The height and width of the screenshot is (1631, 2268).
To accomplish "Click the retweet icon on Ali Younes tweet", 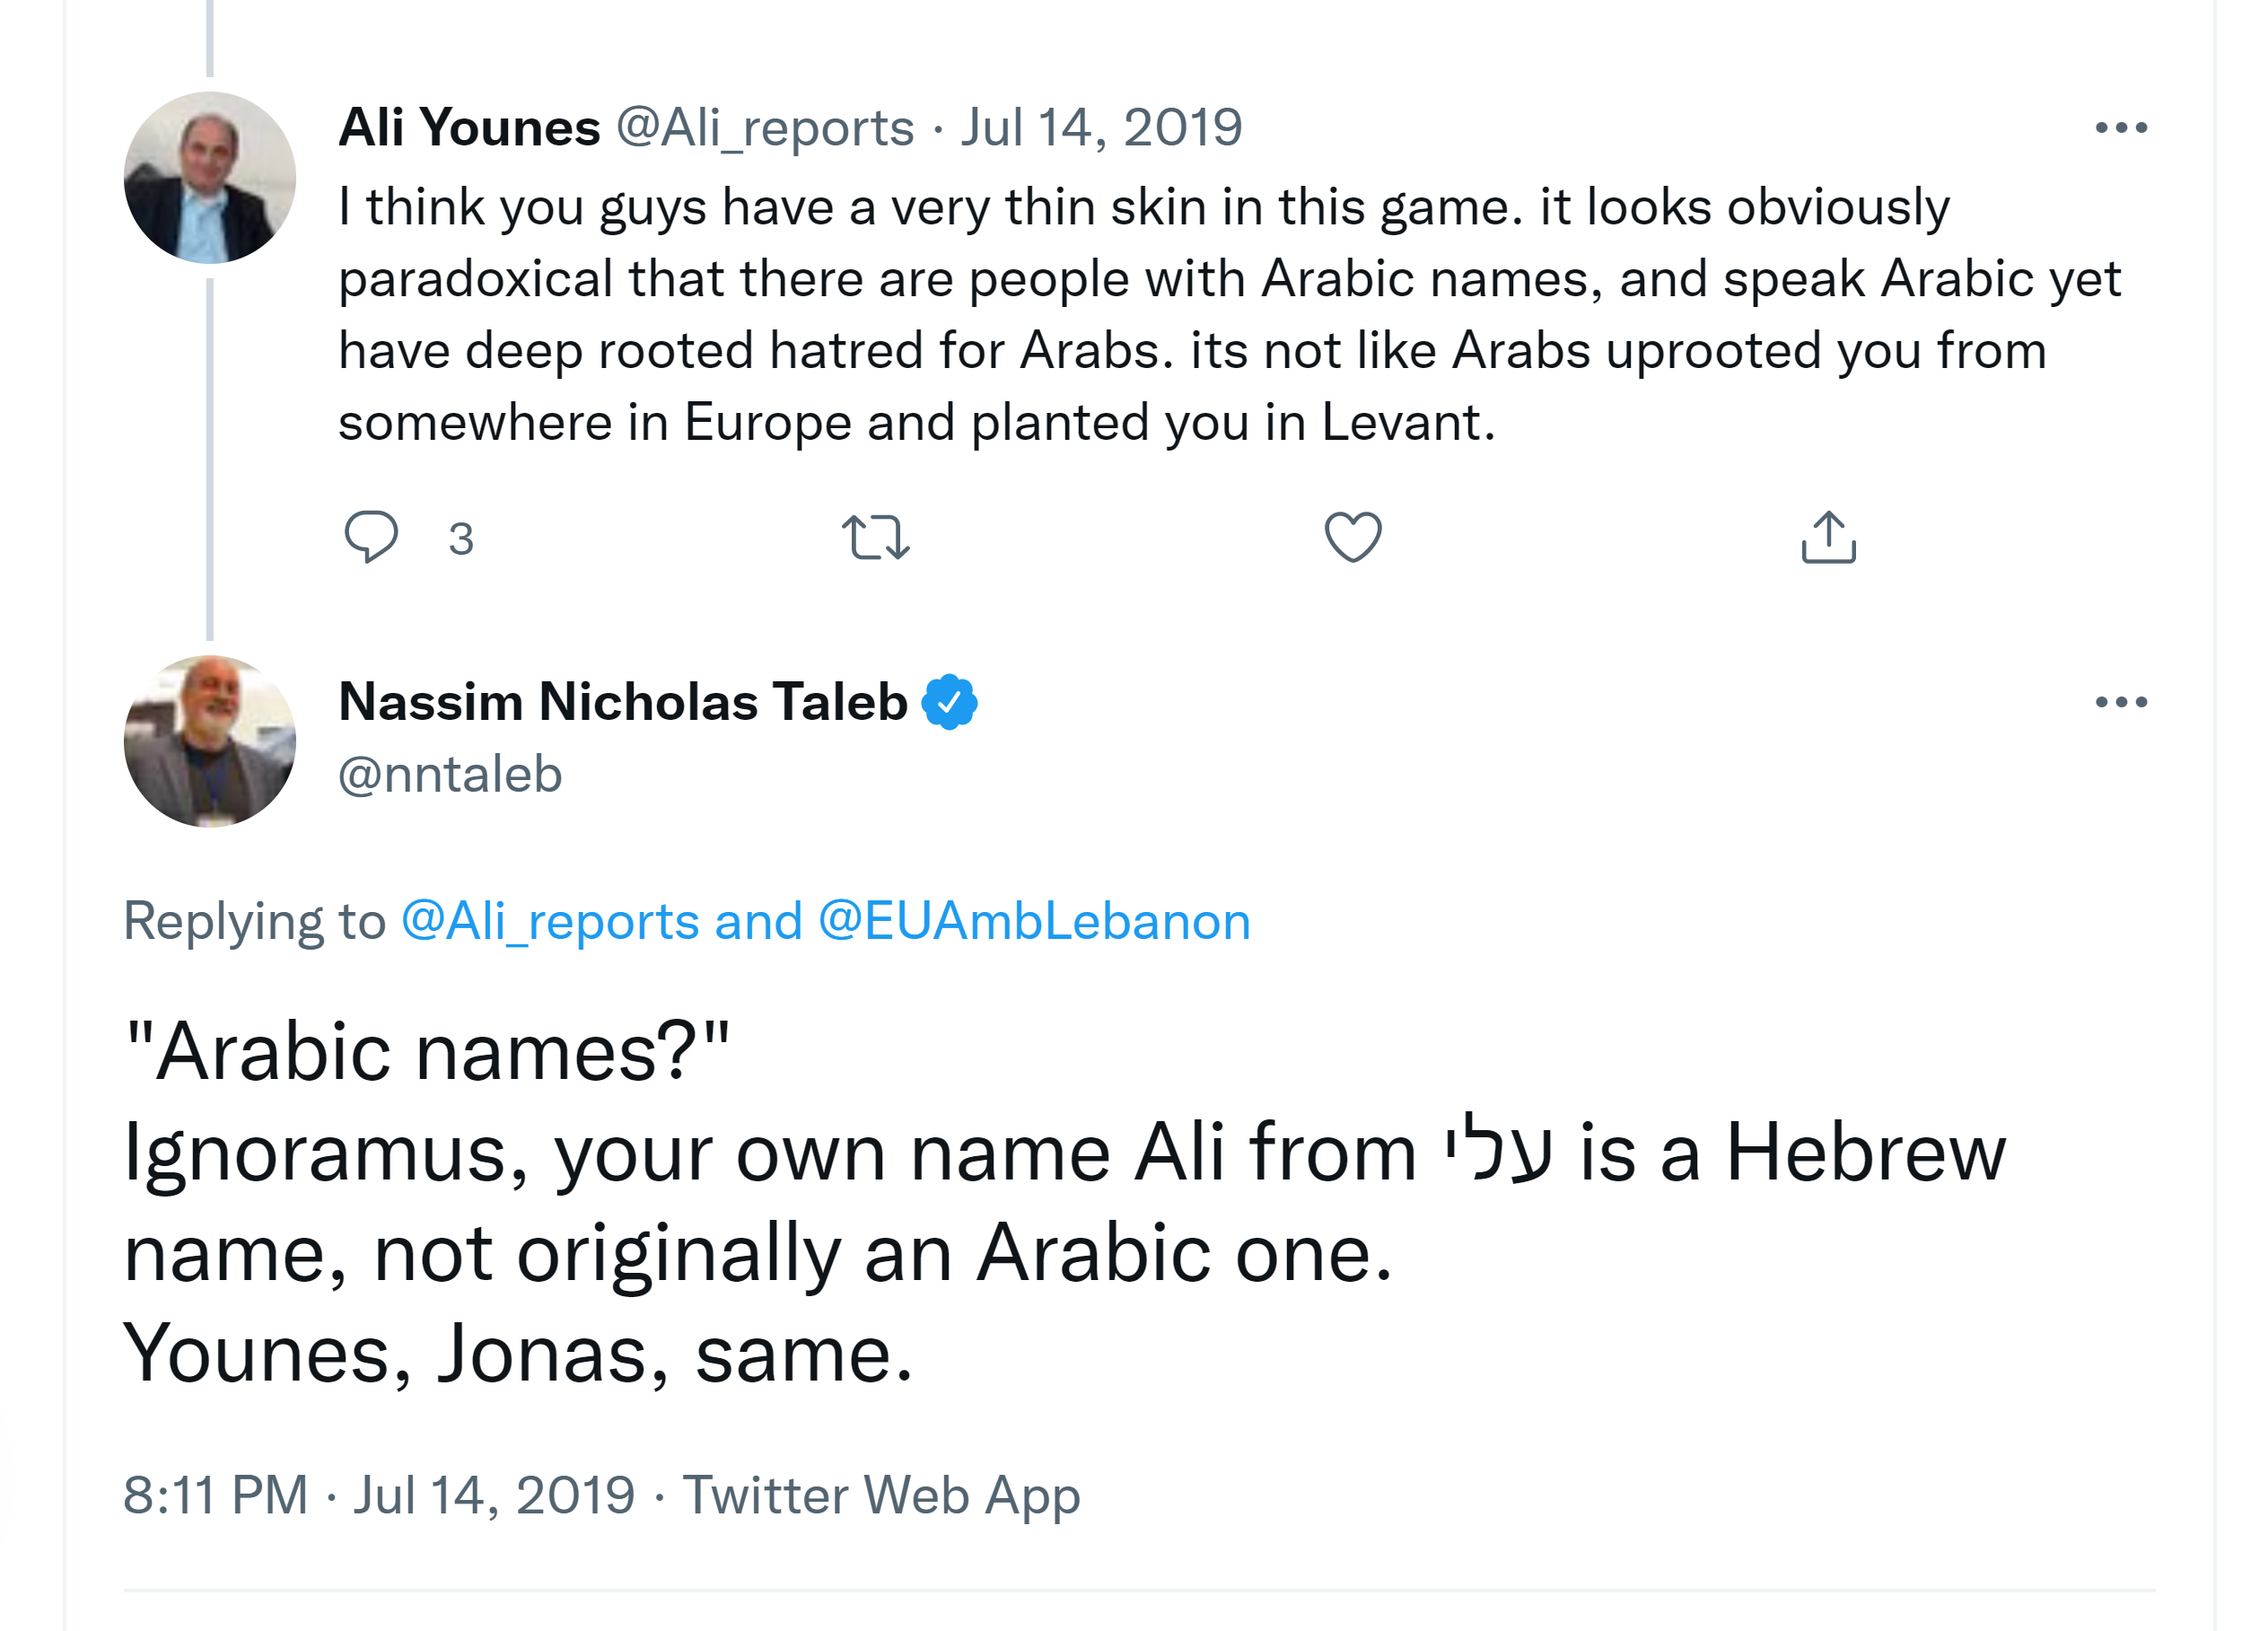I will (875, 537).
